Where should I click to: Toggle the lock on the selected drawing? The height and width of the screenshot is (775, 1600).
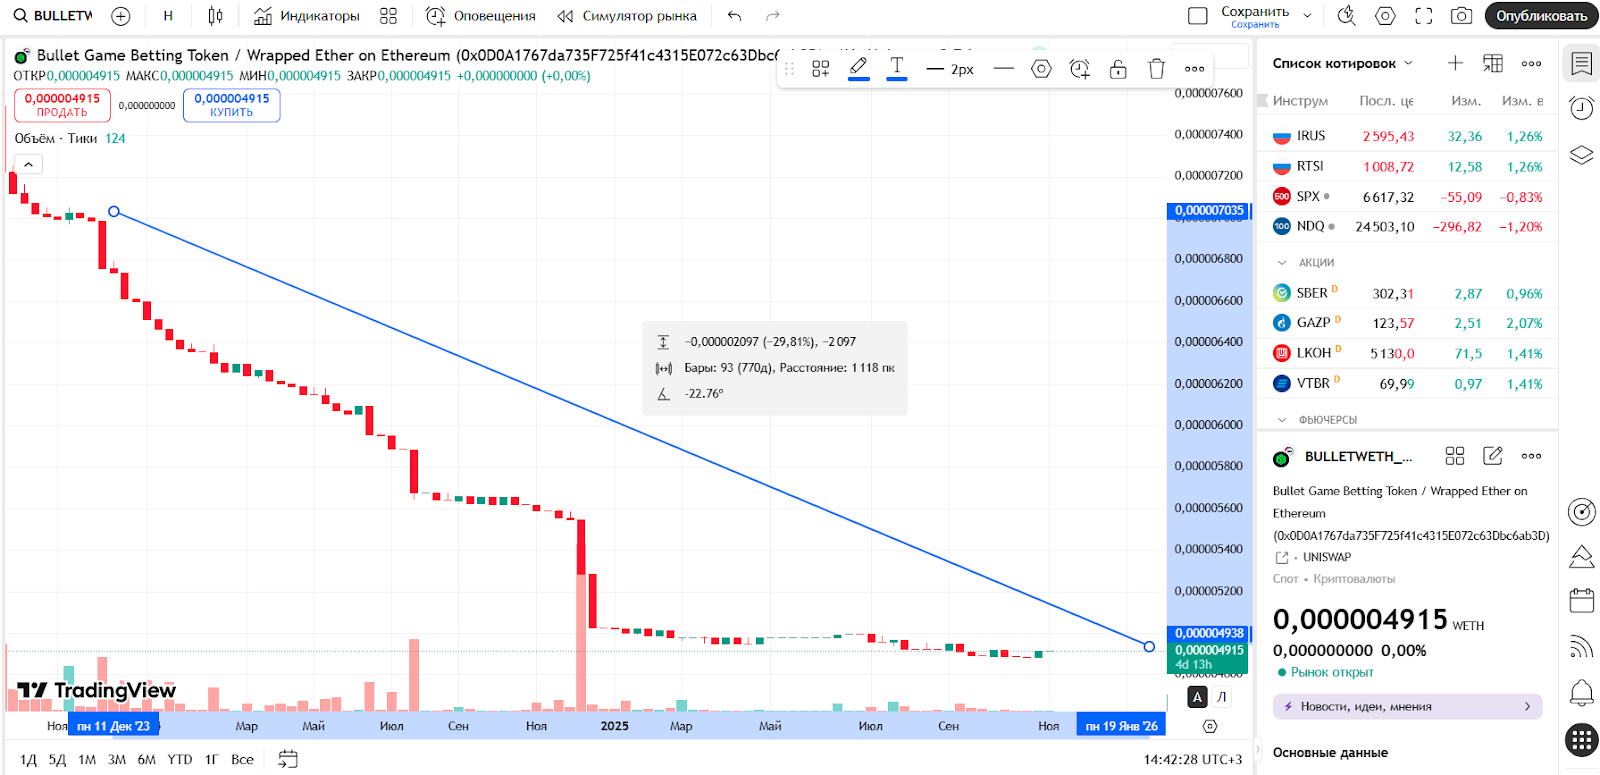click(1118, 69)
